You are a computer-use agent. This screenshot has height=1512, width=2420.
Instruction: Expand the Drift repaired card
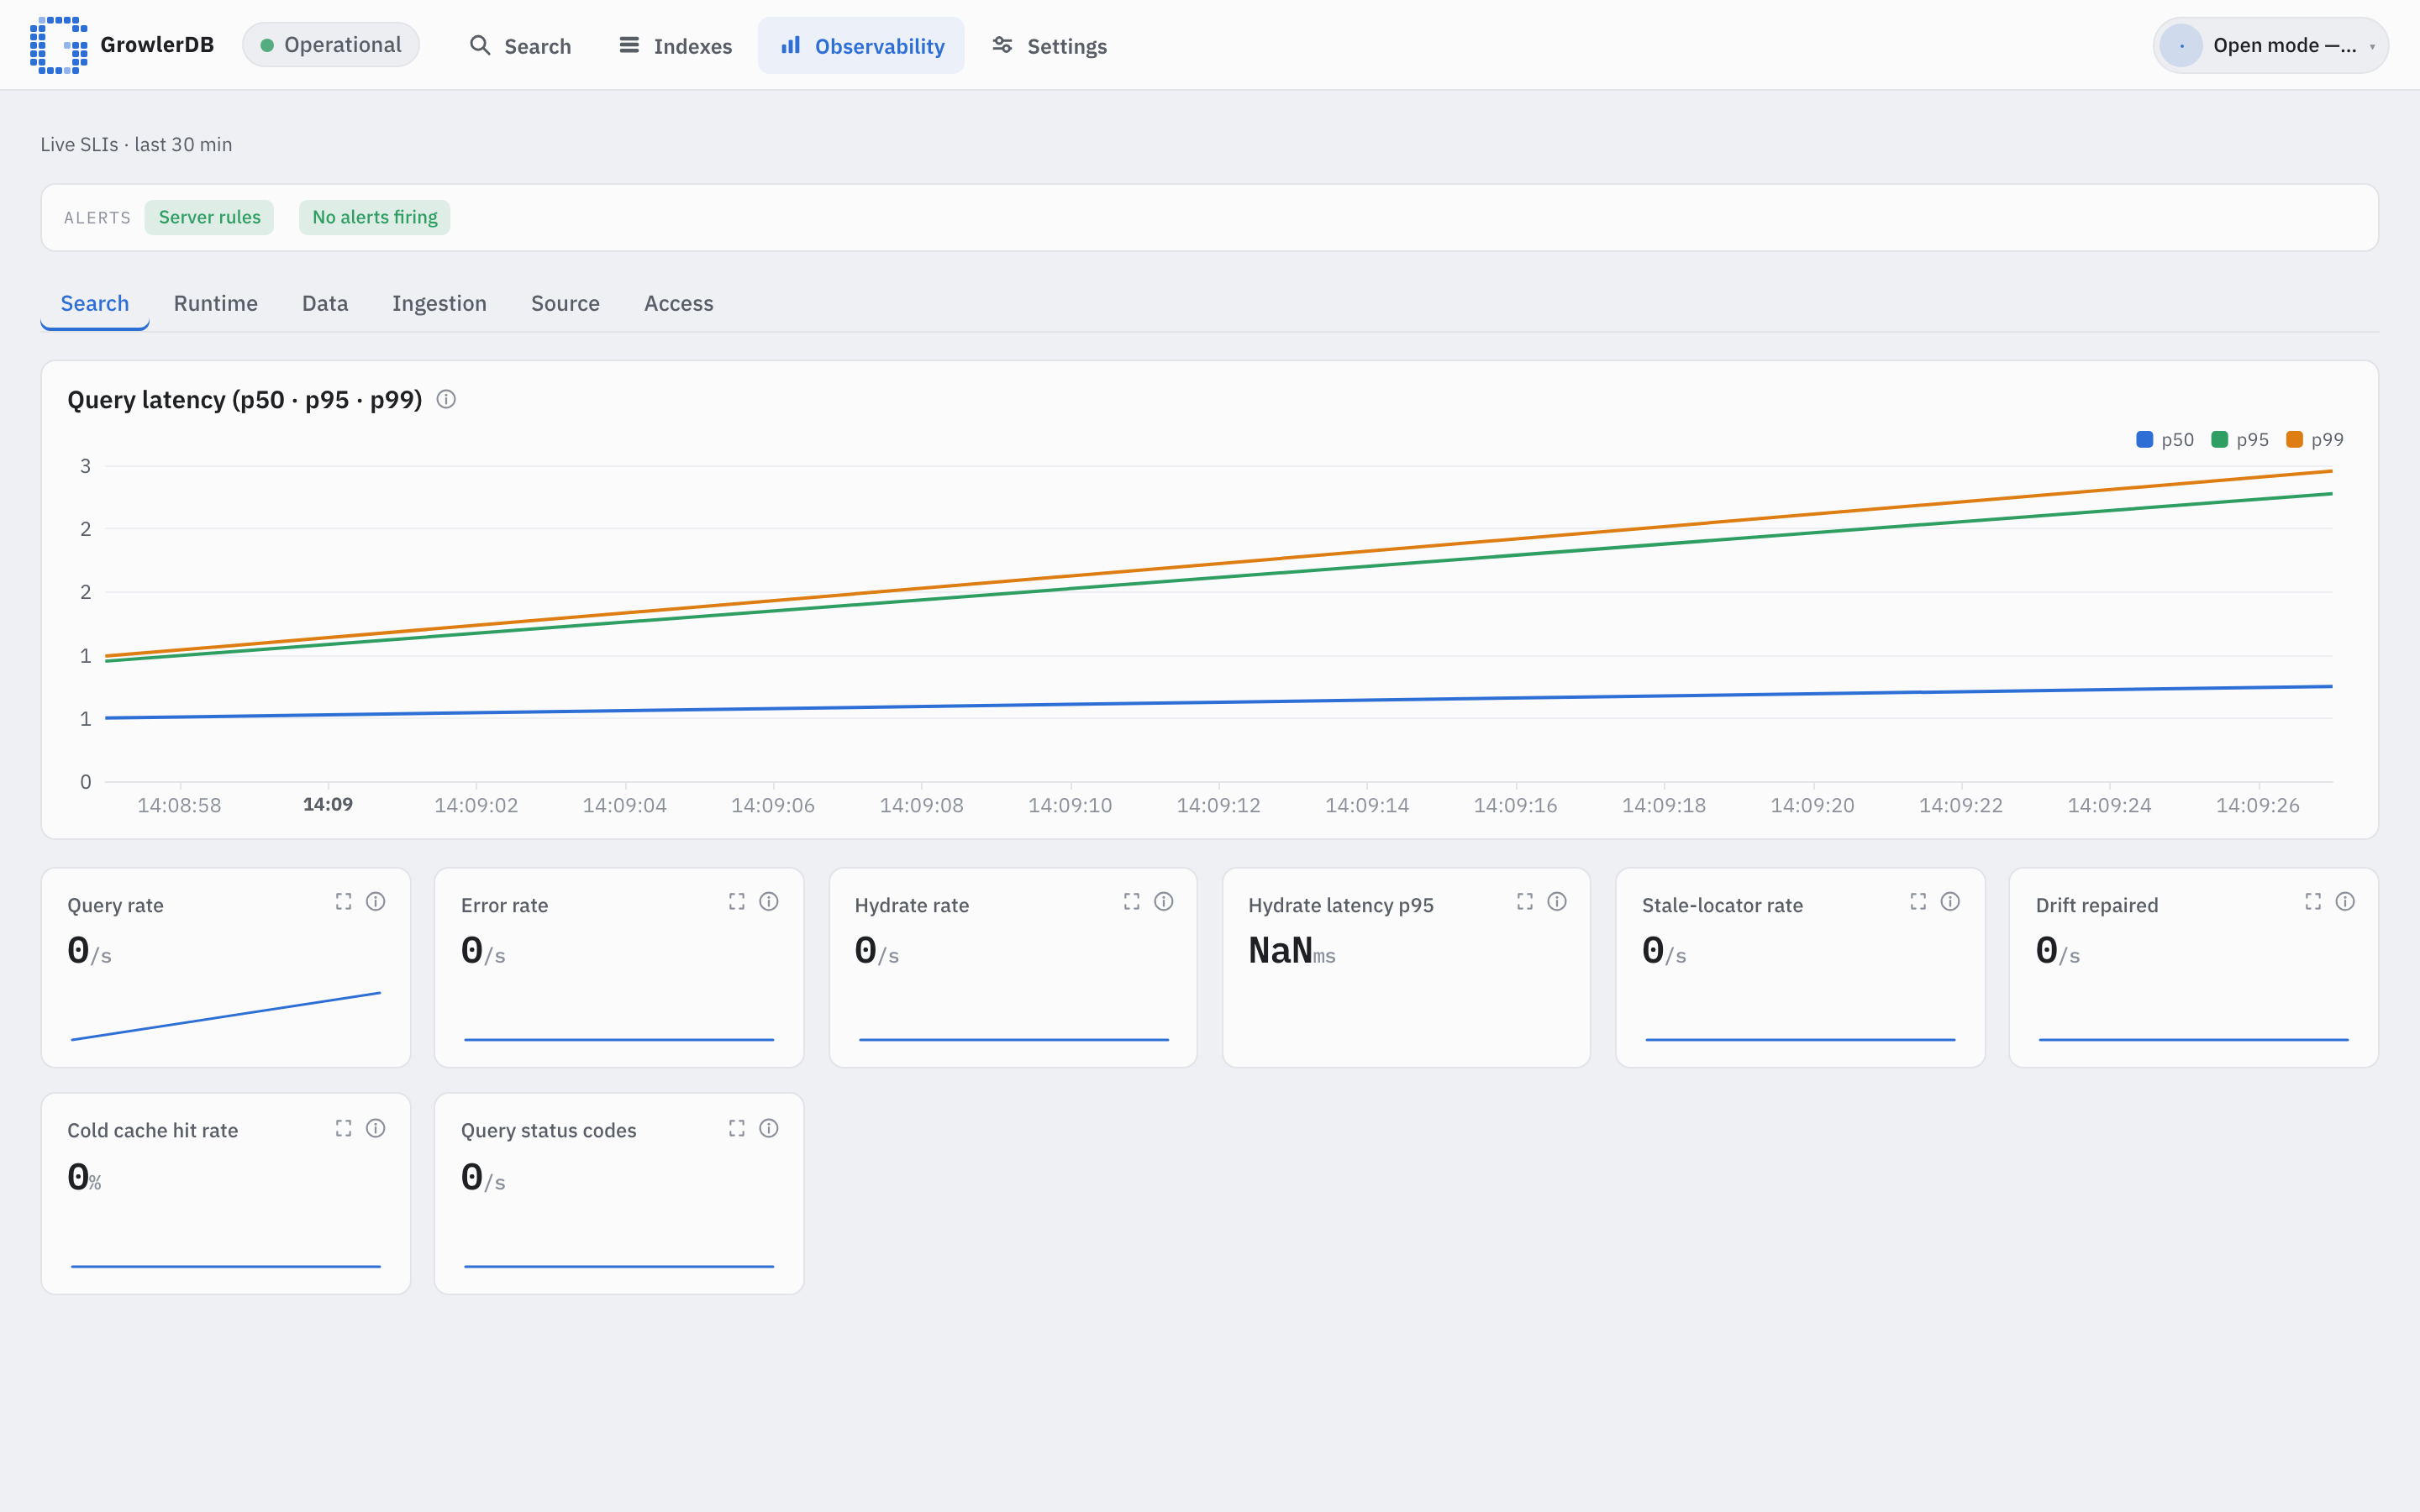[2313, 901]
